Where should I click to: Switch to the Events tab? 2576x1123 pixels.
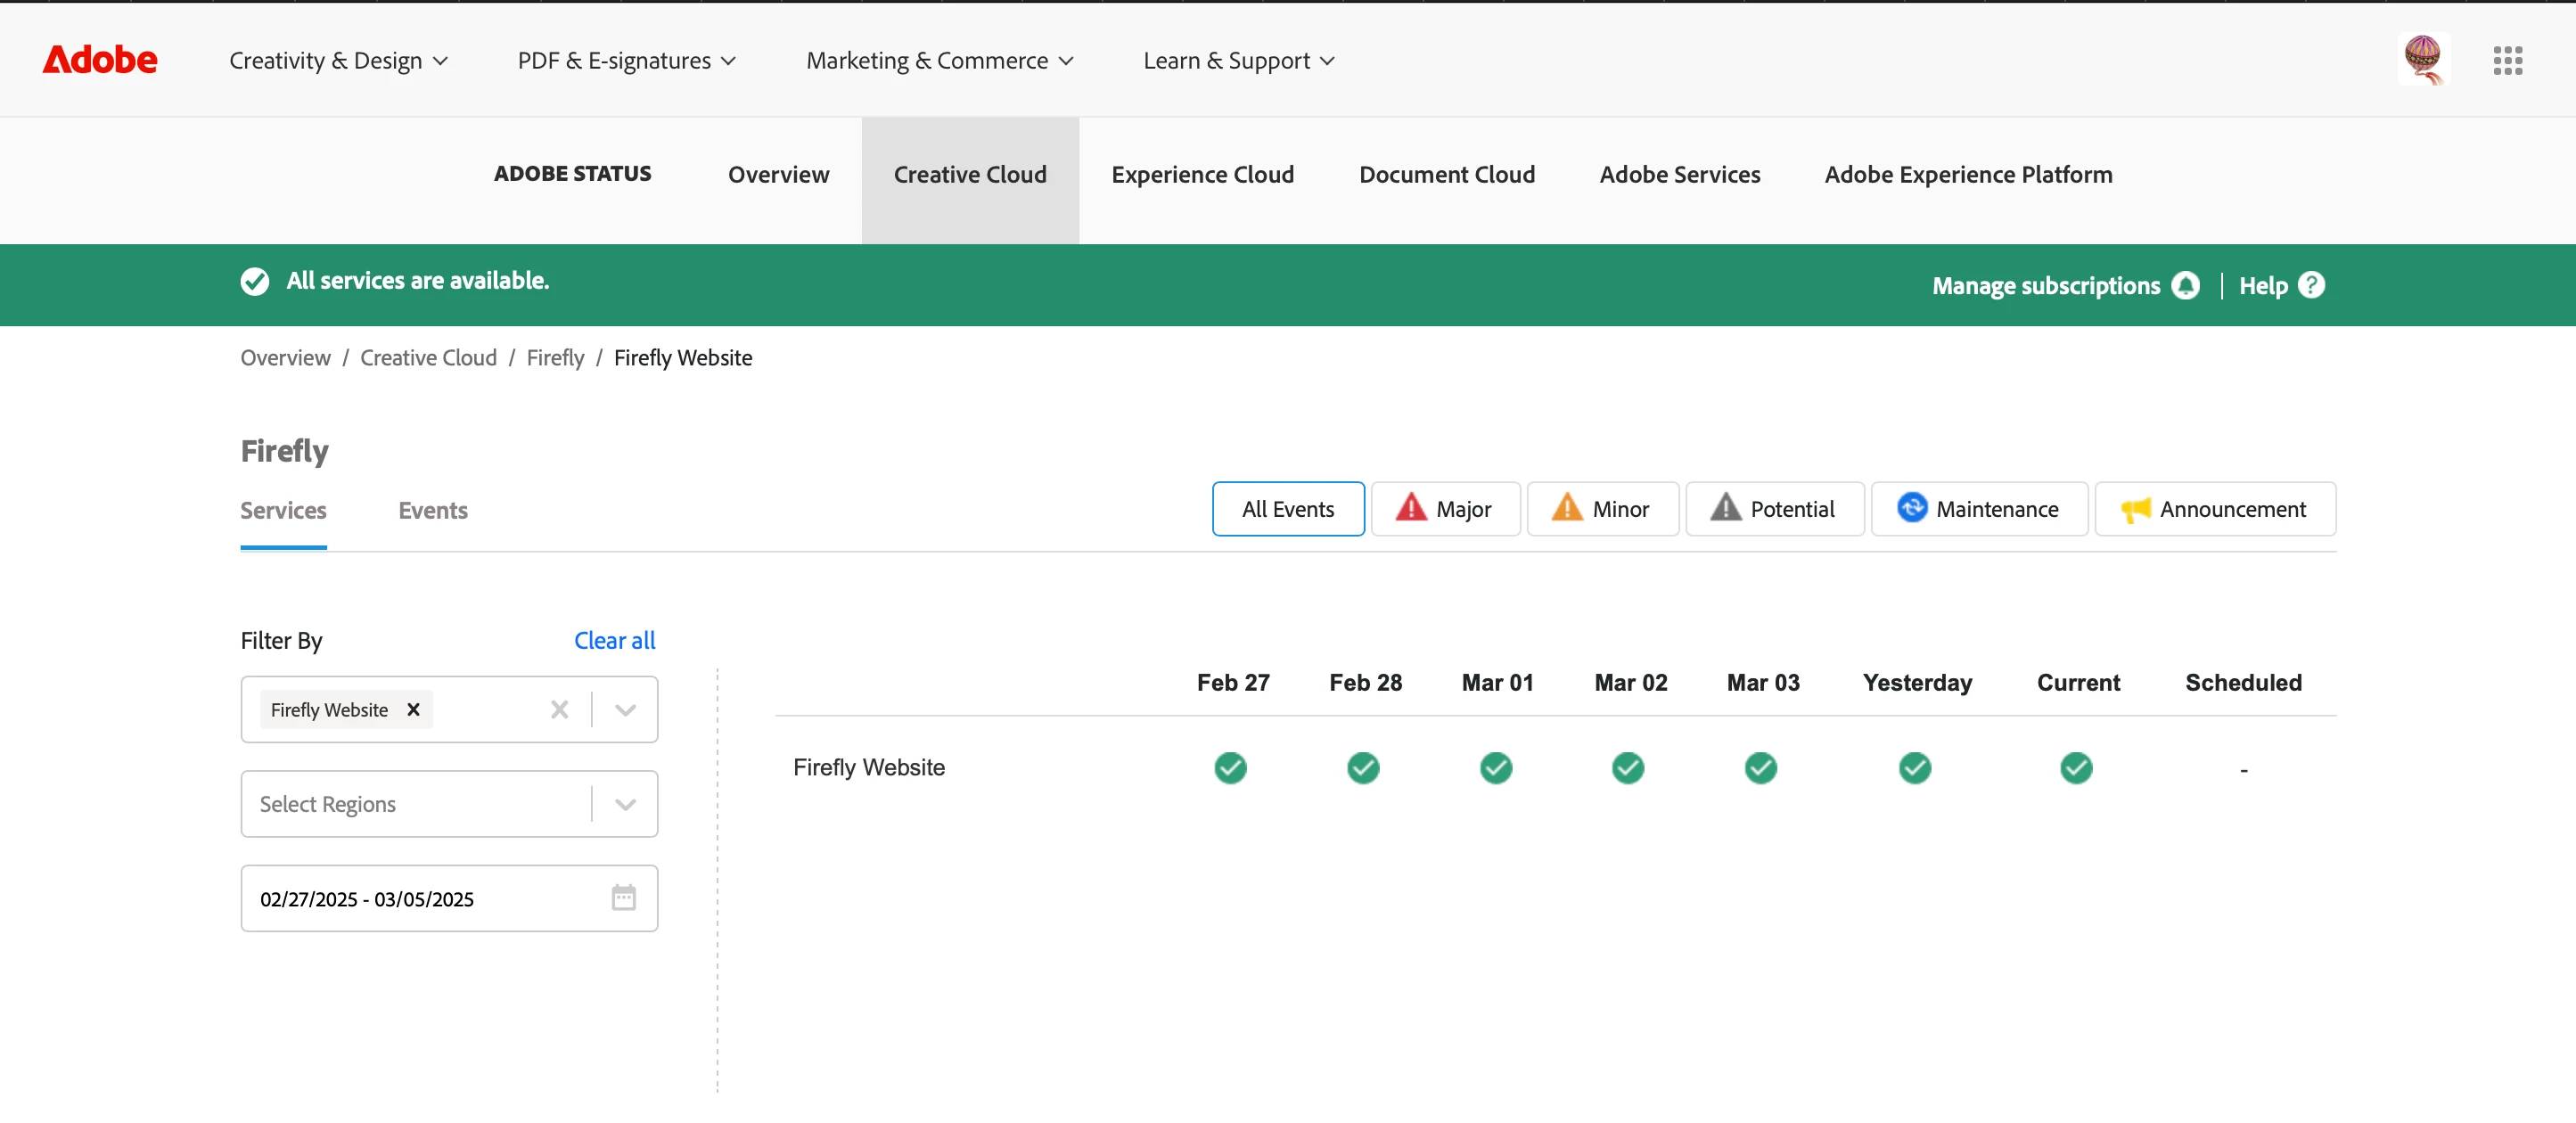(x=432, y=510)
